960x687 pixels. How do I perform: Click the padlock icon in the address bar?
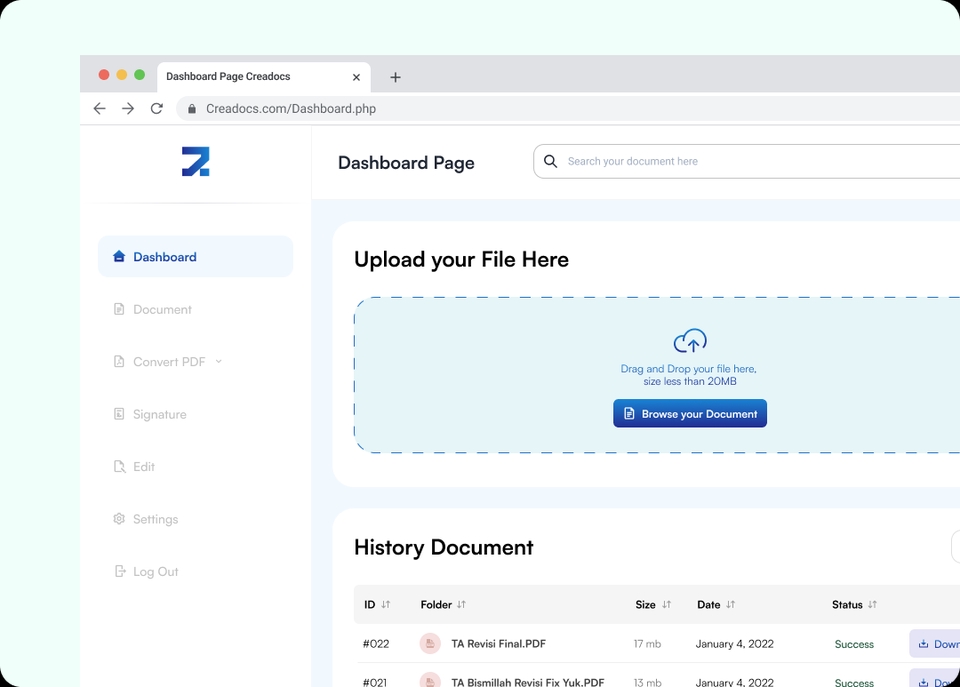pyautogui.click(x=192, y=108)
